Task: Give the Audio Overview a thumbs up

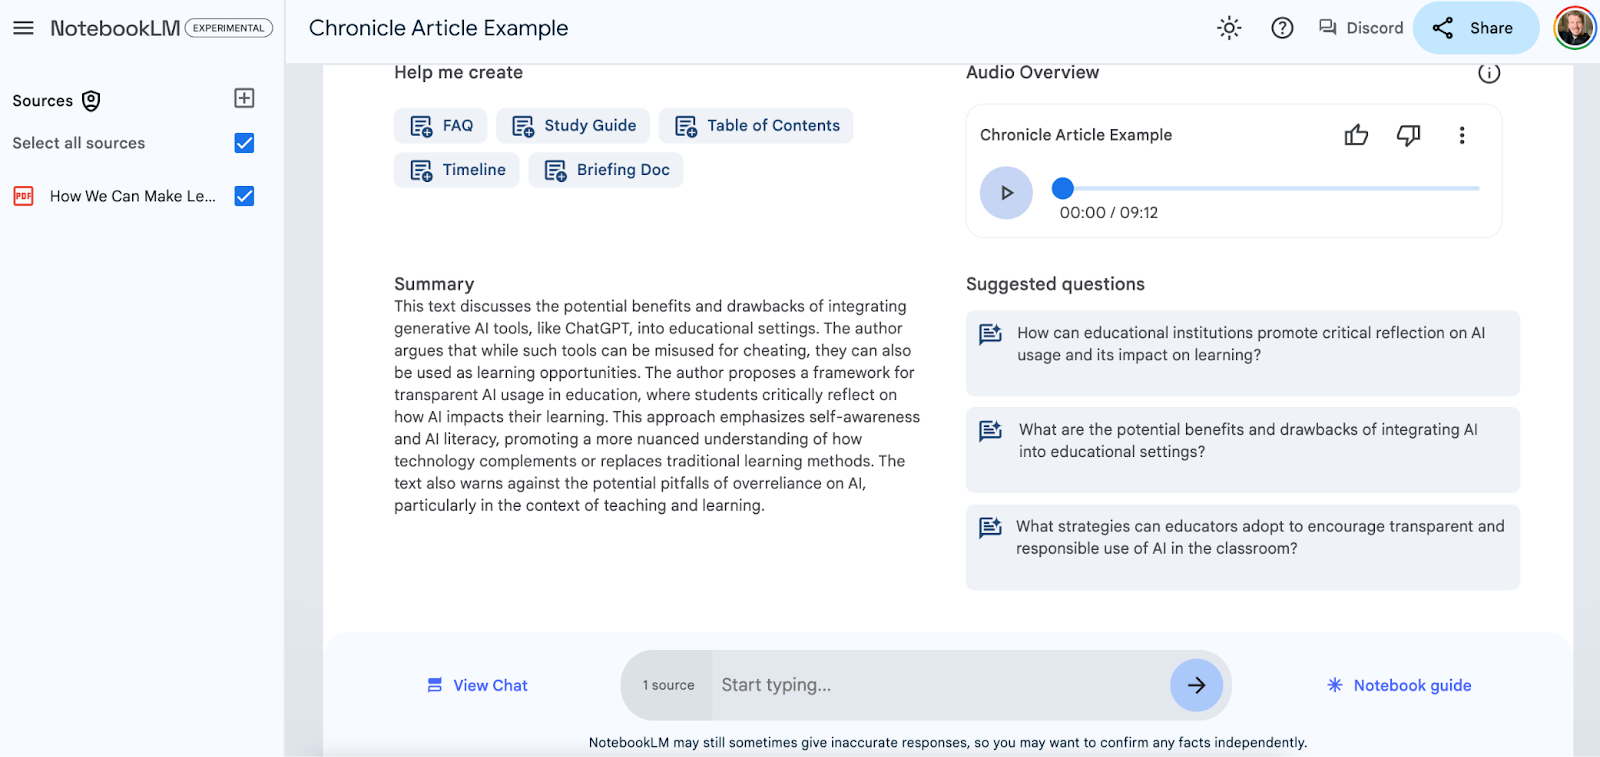Action: click(x=1356, y=134)
